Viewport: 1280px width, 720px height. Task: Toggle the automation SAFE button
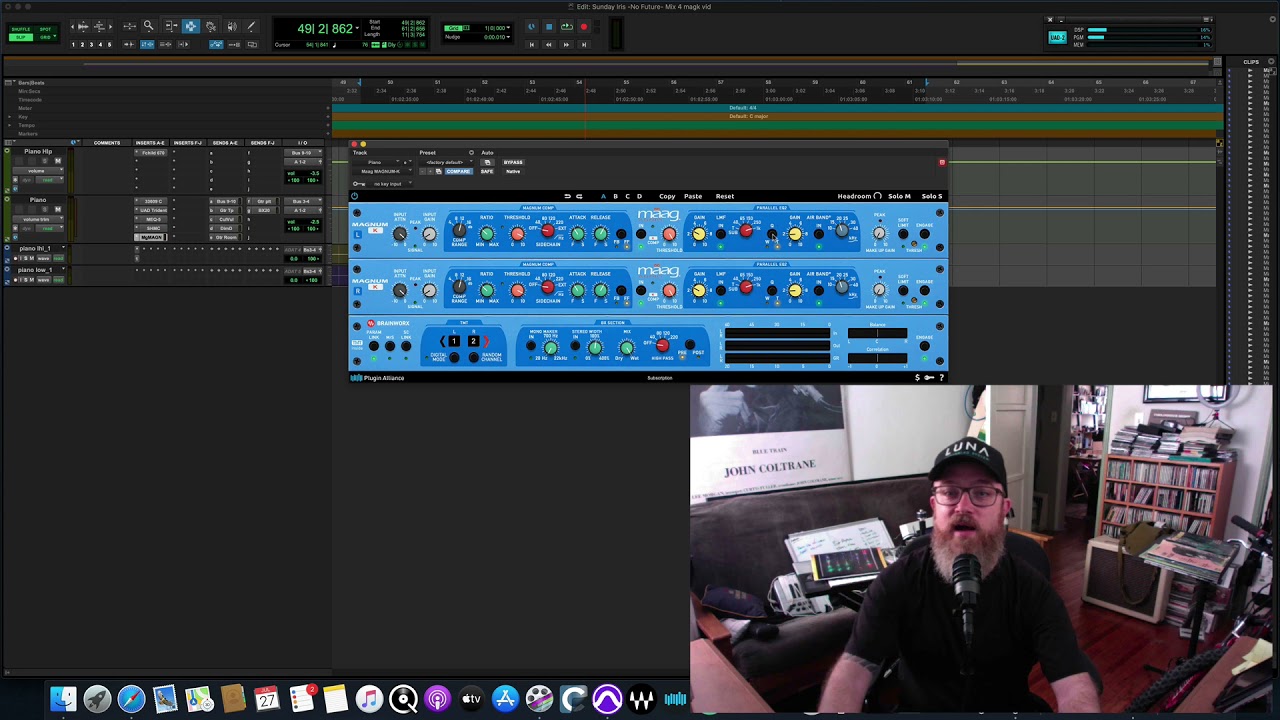click(x=487, y=172)
